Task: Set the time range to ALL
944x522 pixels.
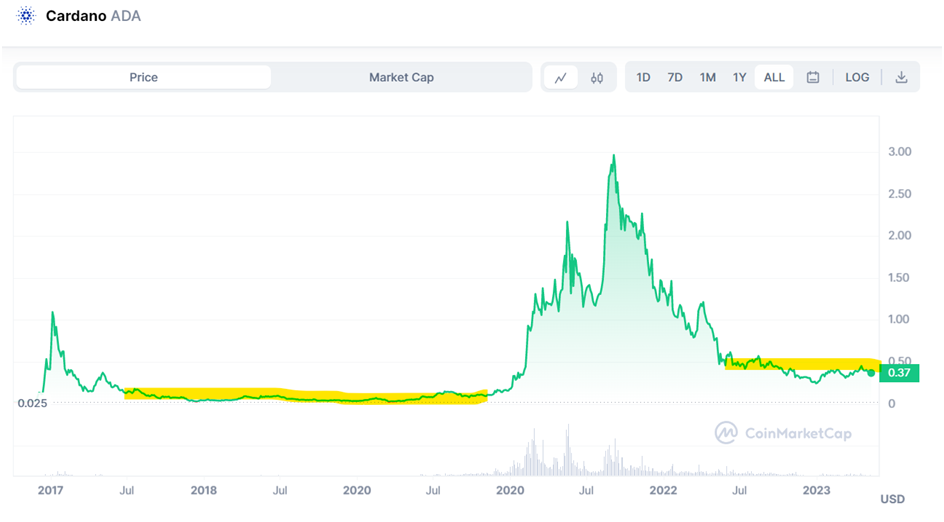Action: click(x=774, y=78)
